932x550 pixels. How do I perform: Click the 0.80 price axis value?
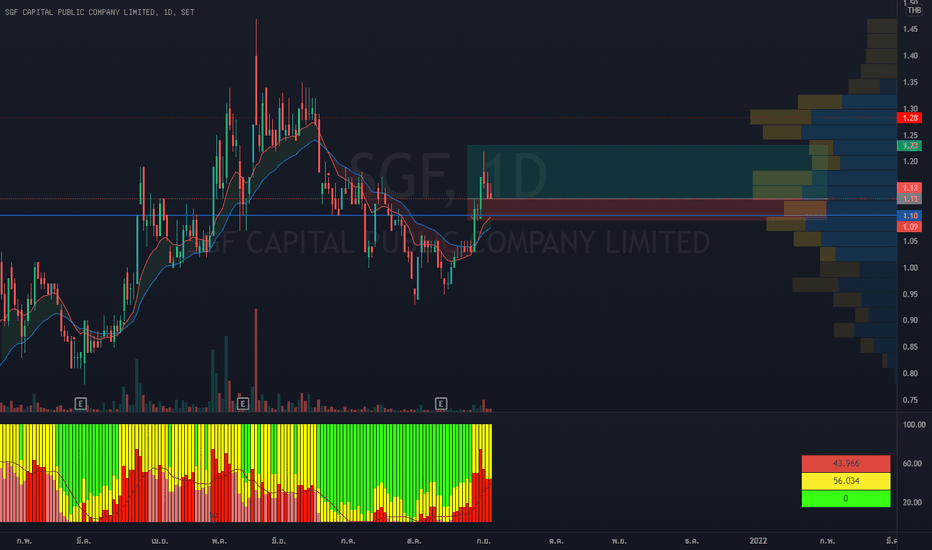pyautogui.click(x=910, y=373)
